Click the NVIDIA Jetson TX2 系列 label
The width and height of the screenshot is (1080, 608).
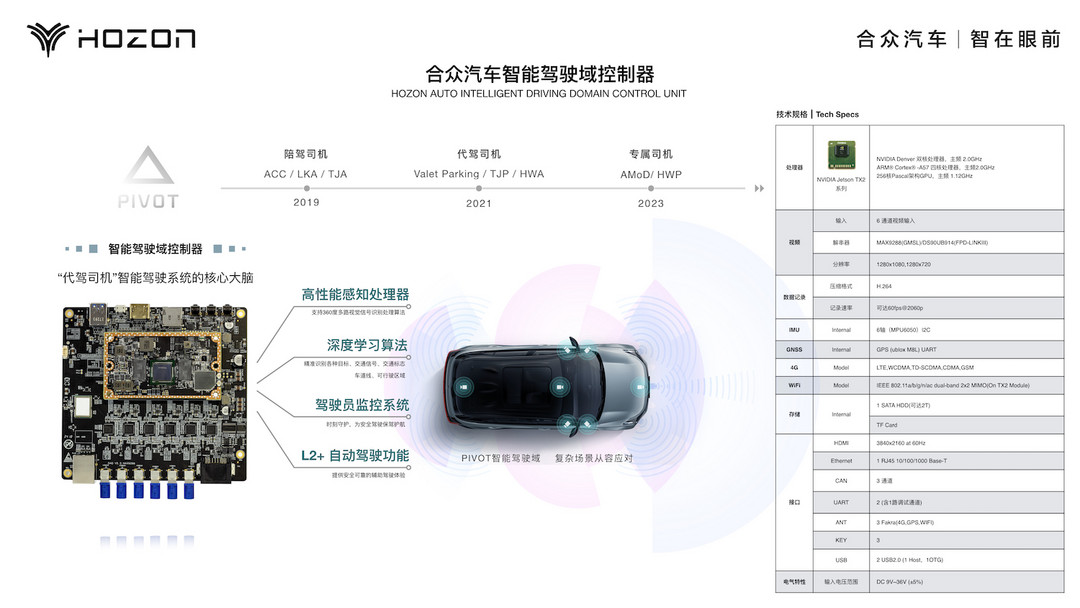pos(841,184)
